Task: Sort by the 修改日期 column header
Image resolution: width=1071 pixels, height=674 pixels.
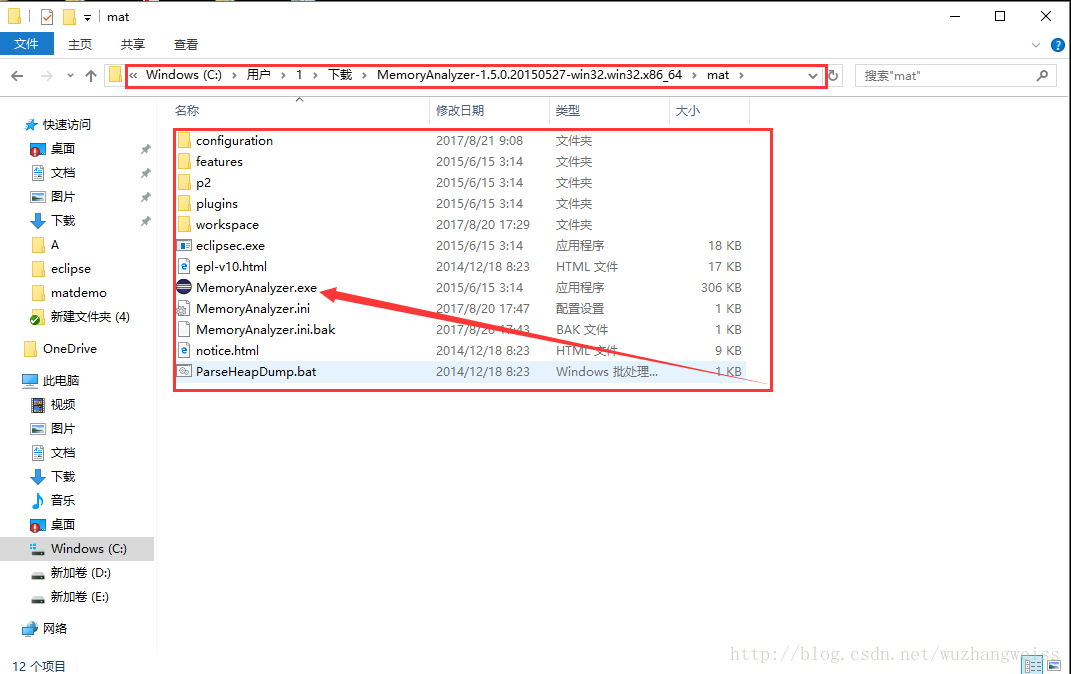Action: tap(460, 111)
